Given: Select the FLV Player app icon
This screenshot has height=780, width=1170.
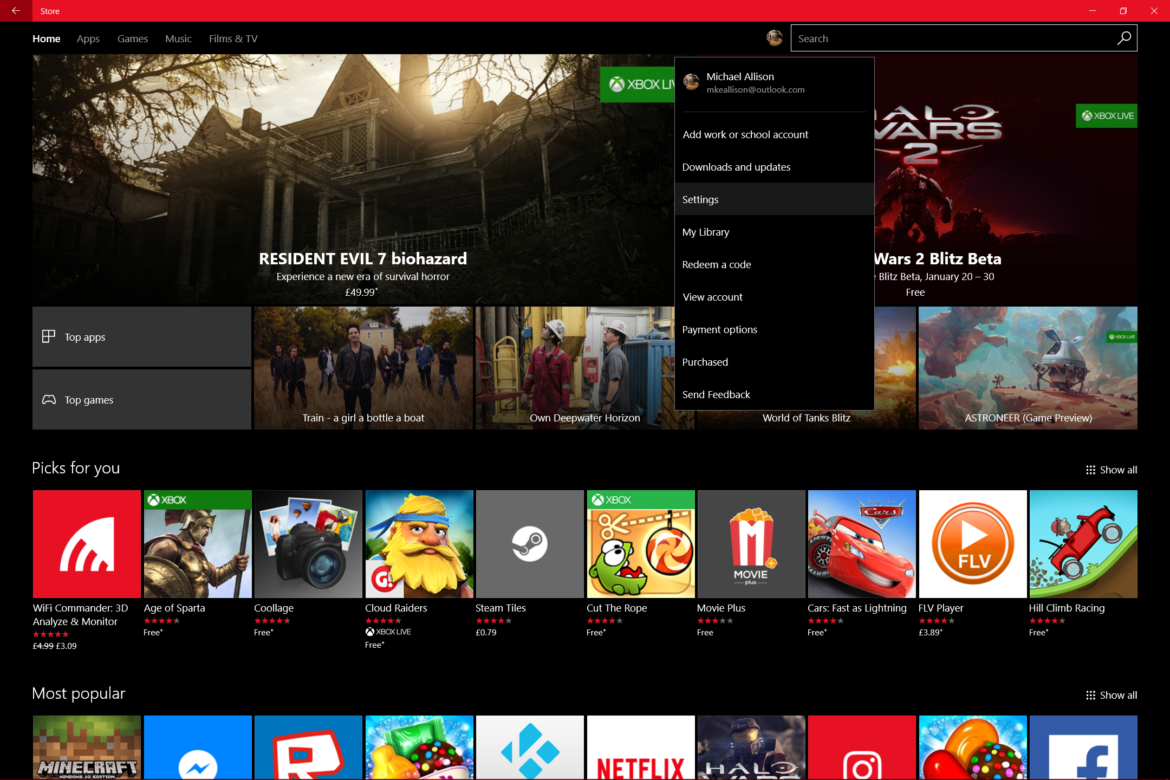Looking at the screenshot, I should pos(972,544).
